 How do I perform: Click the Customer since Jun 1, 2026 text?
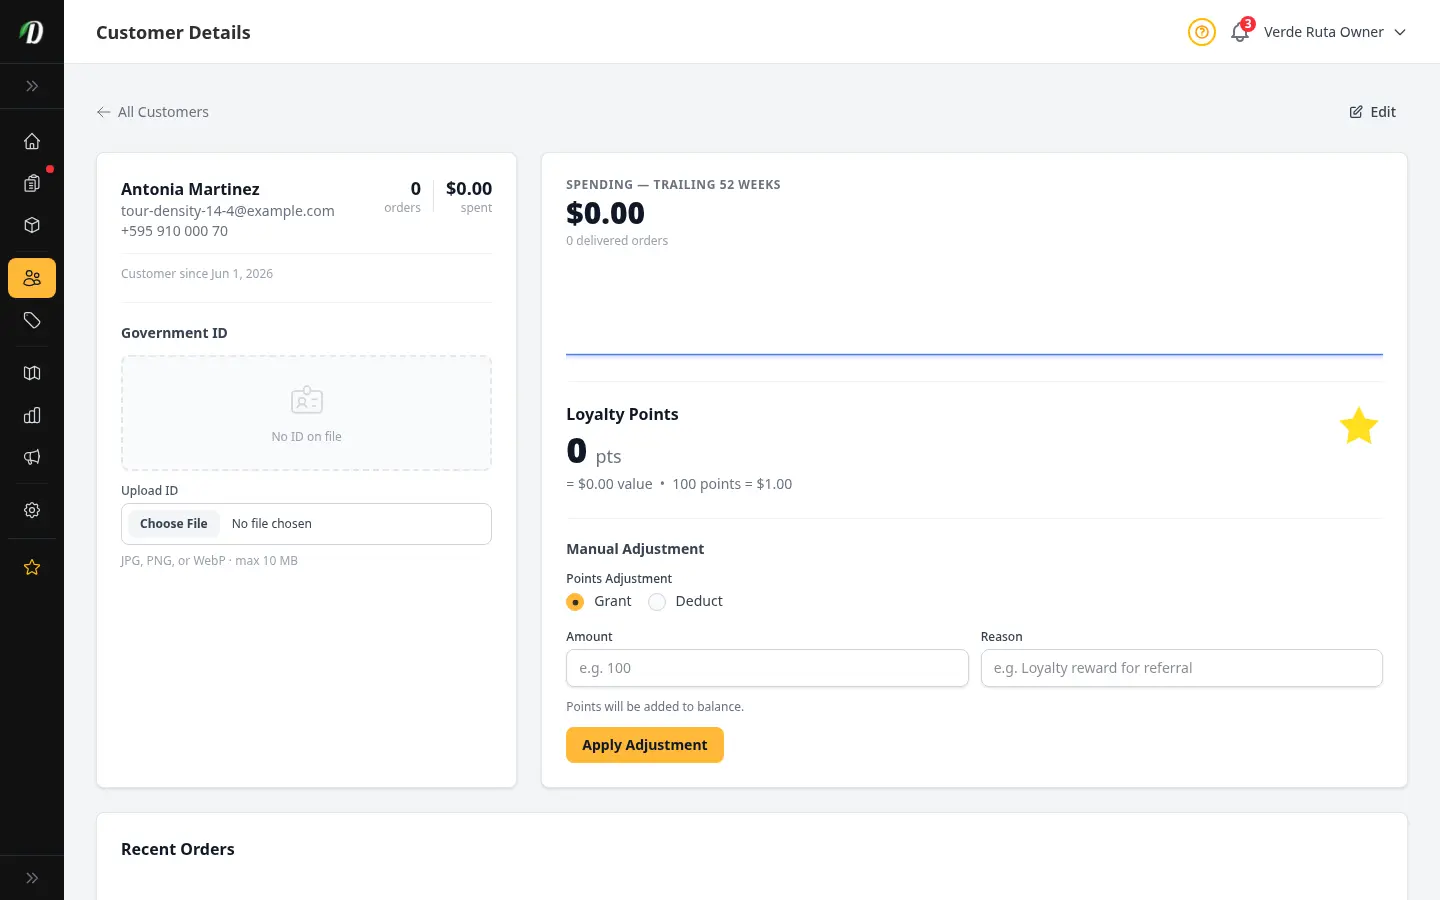pyautogui.click(x=197, y=274)
